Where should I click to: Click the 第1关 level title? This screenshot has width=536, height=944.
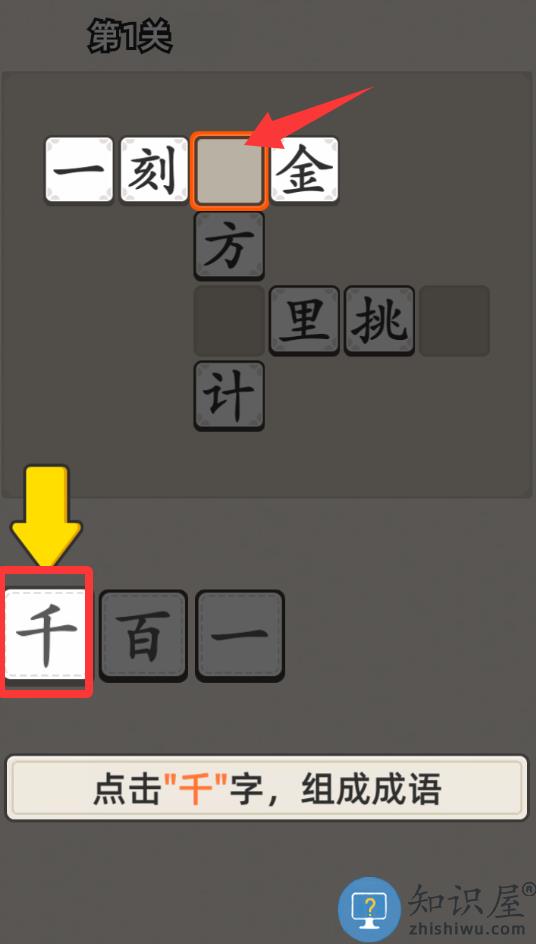(x=129, y=37)
